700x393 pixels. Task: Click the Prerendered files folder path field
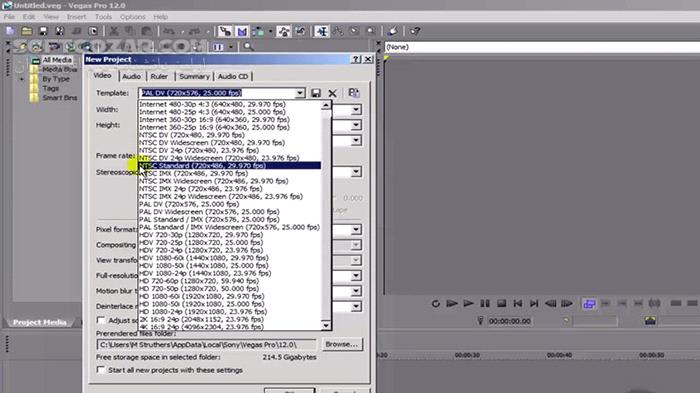[x=206, y=345]
